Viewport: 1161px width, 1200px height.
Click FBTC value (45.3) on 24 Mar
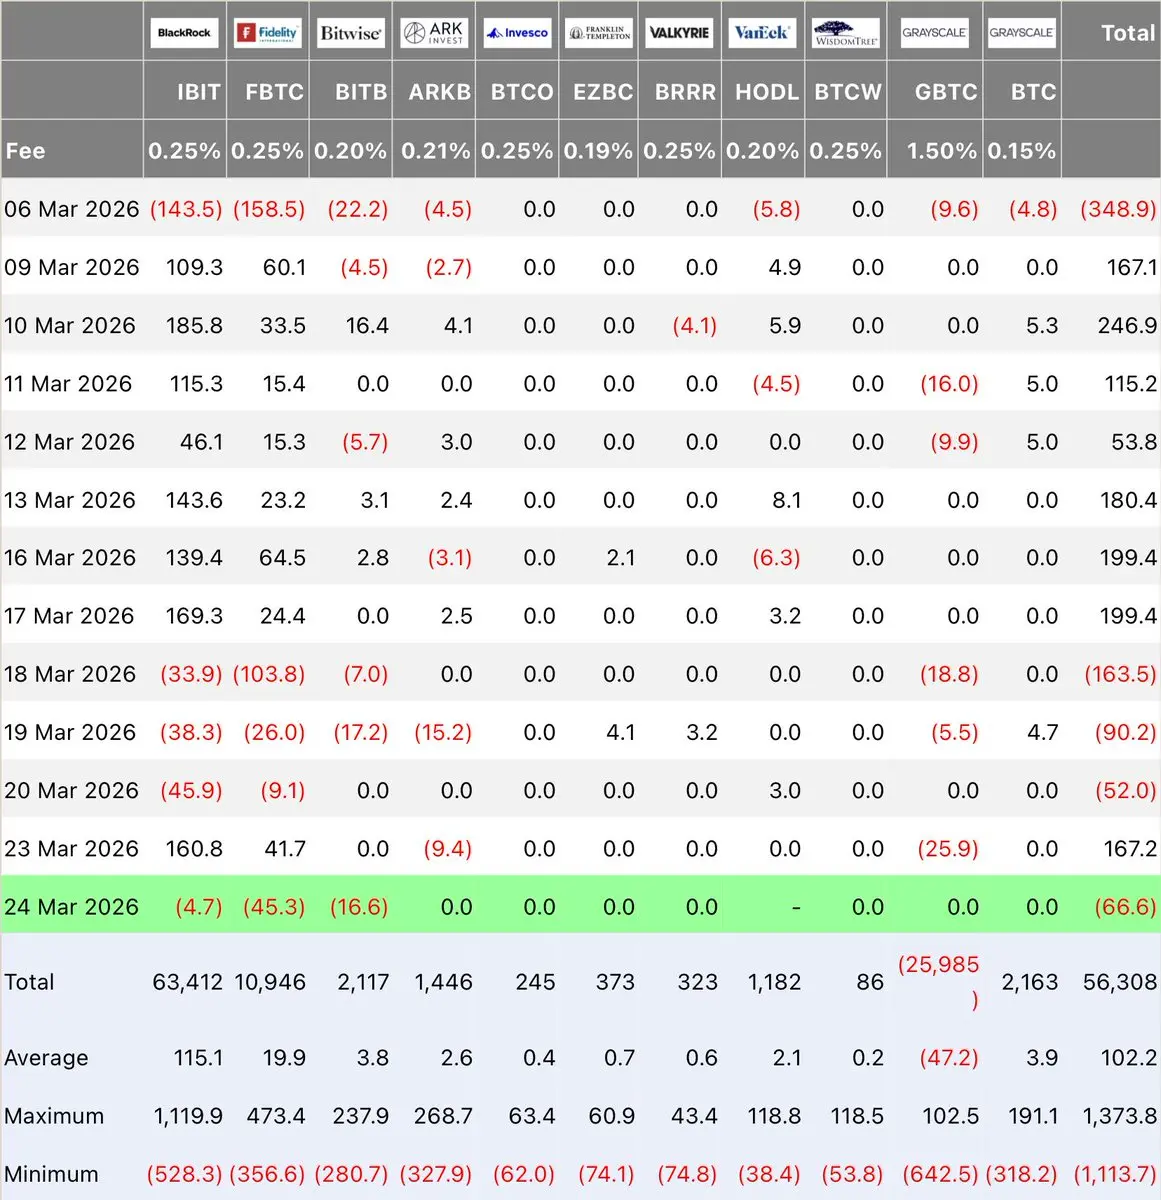pos(275,906)
